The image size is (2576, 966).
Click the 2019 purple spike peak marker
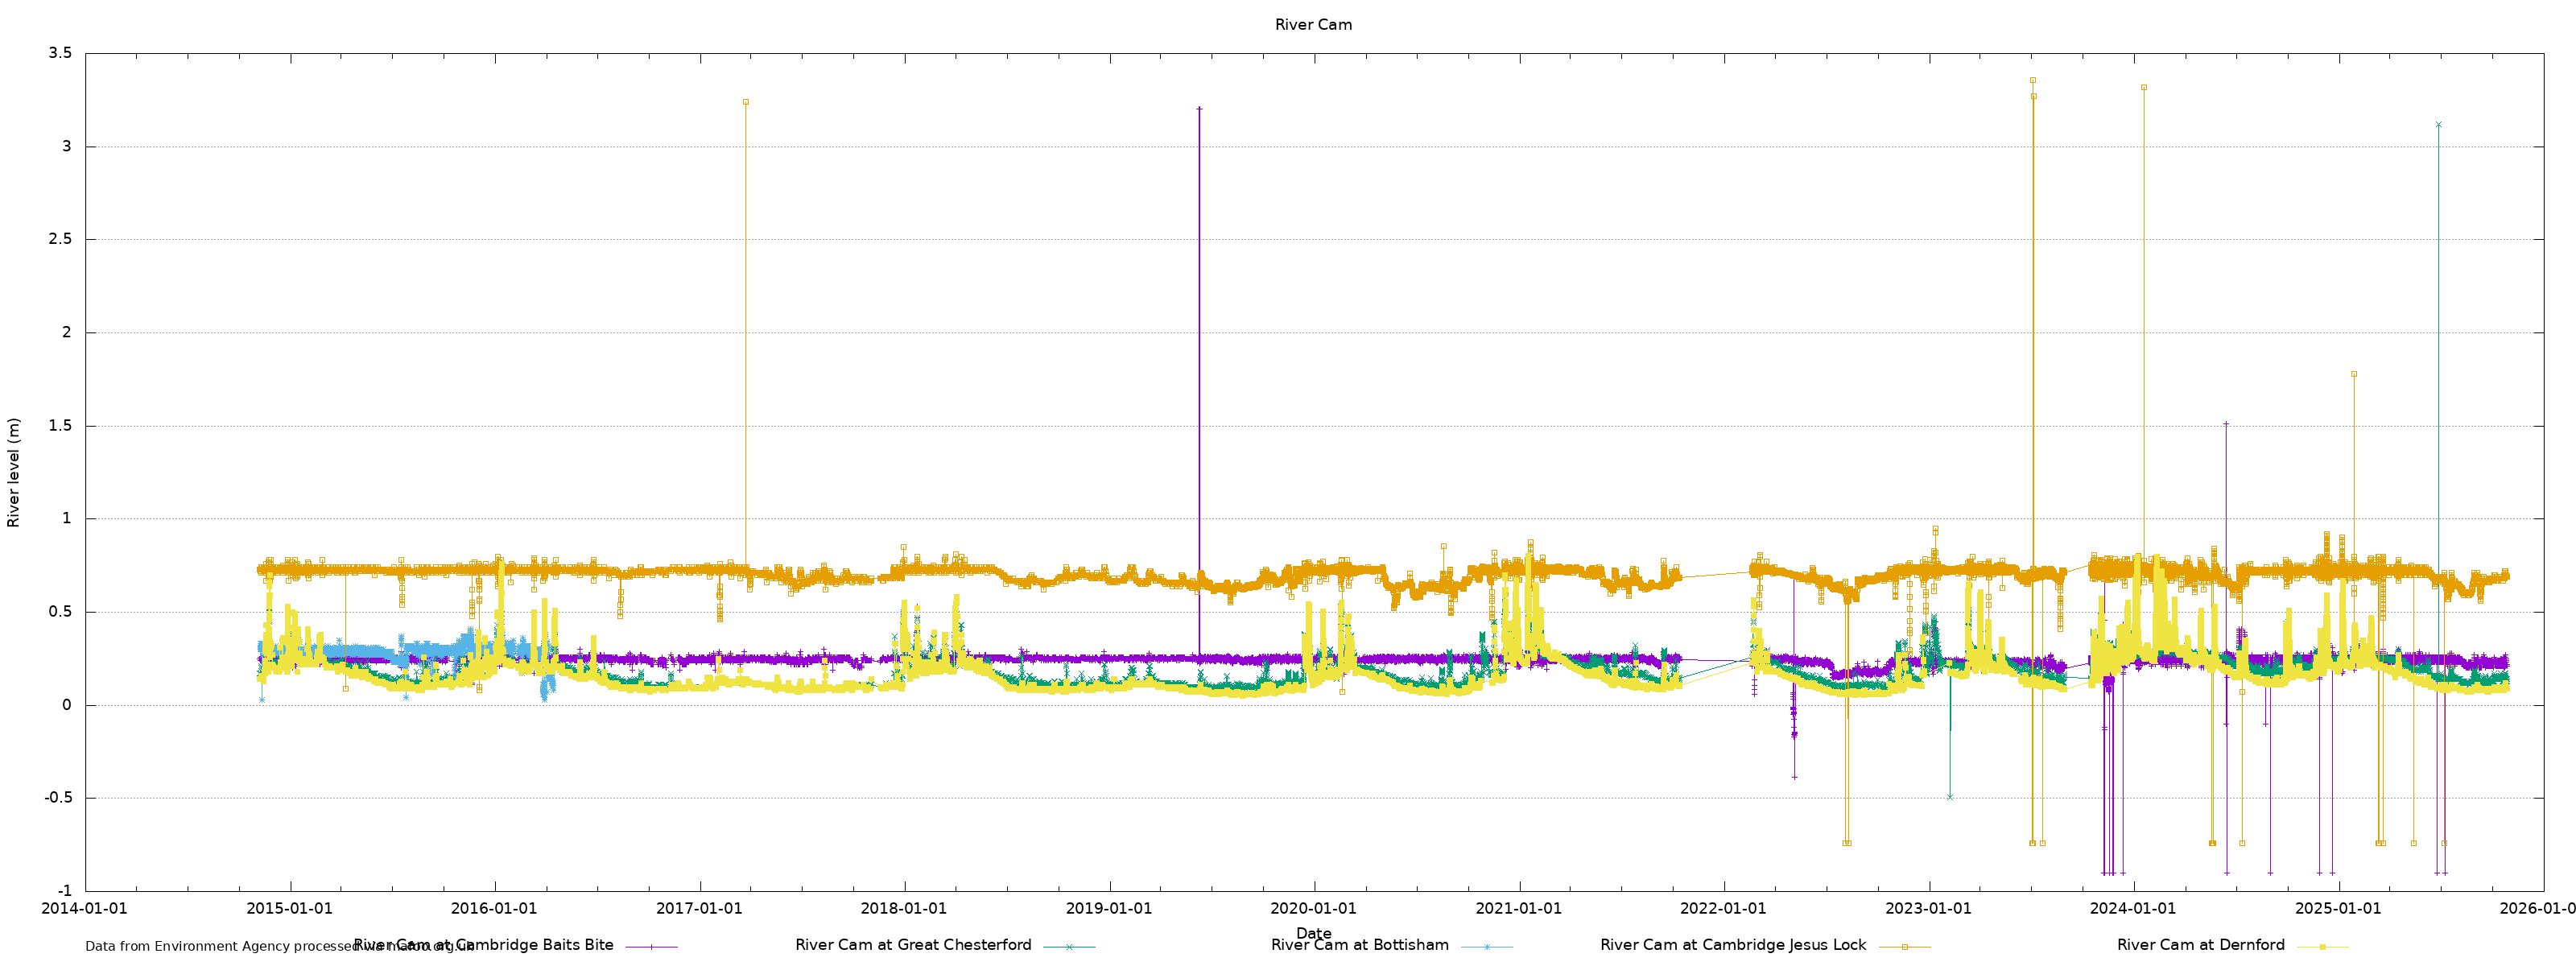tap(1199, 109)
